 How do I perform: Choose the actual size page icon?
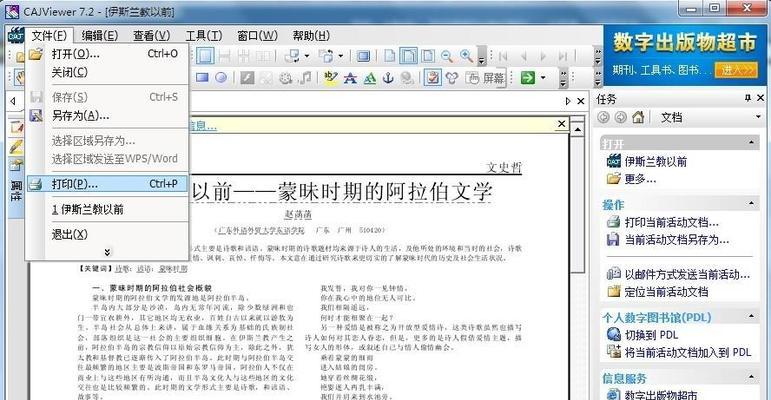[x=389, y=56]
